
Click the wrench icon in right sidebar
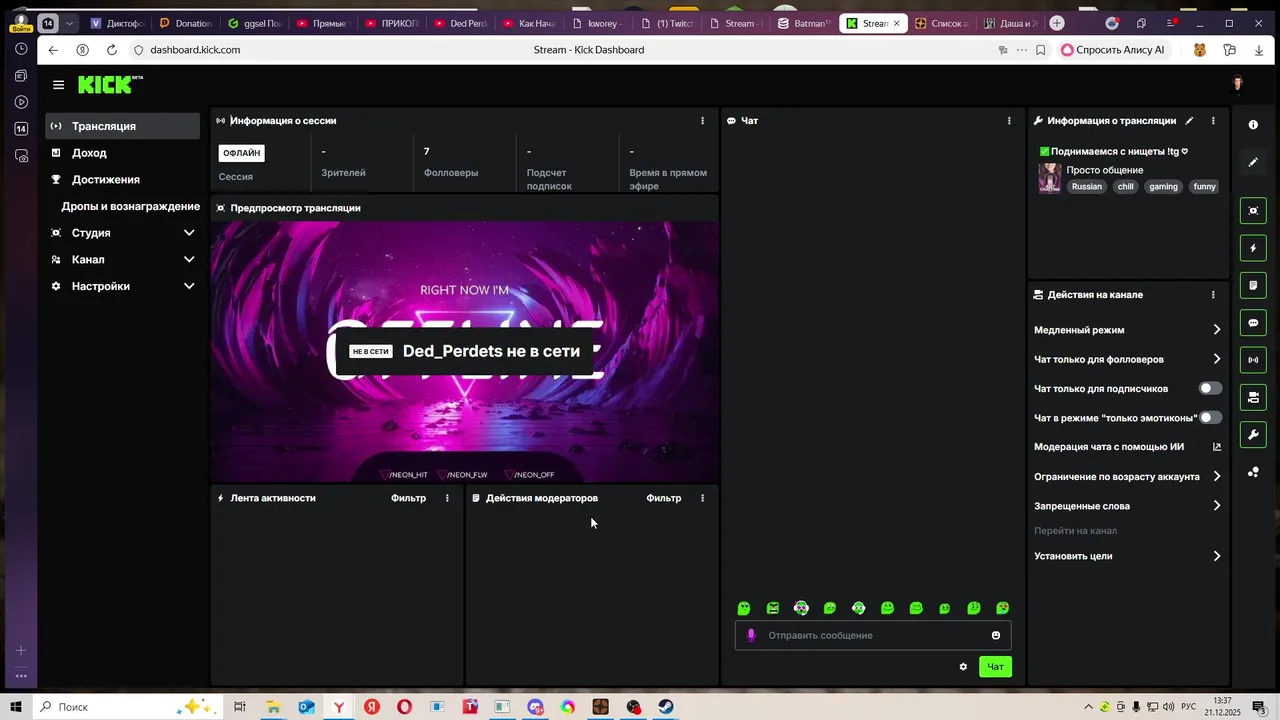pos(1253,435)
